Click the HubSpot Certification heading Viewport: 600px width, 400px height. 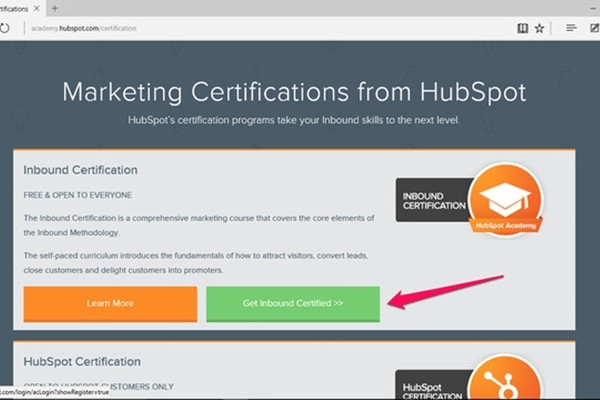[x=82, y=362]
